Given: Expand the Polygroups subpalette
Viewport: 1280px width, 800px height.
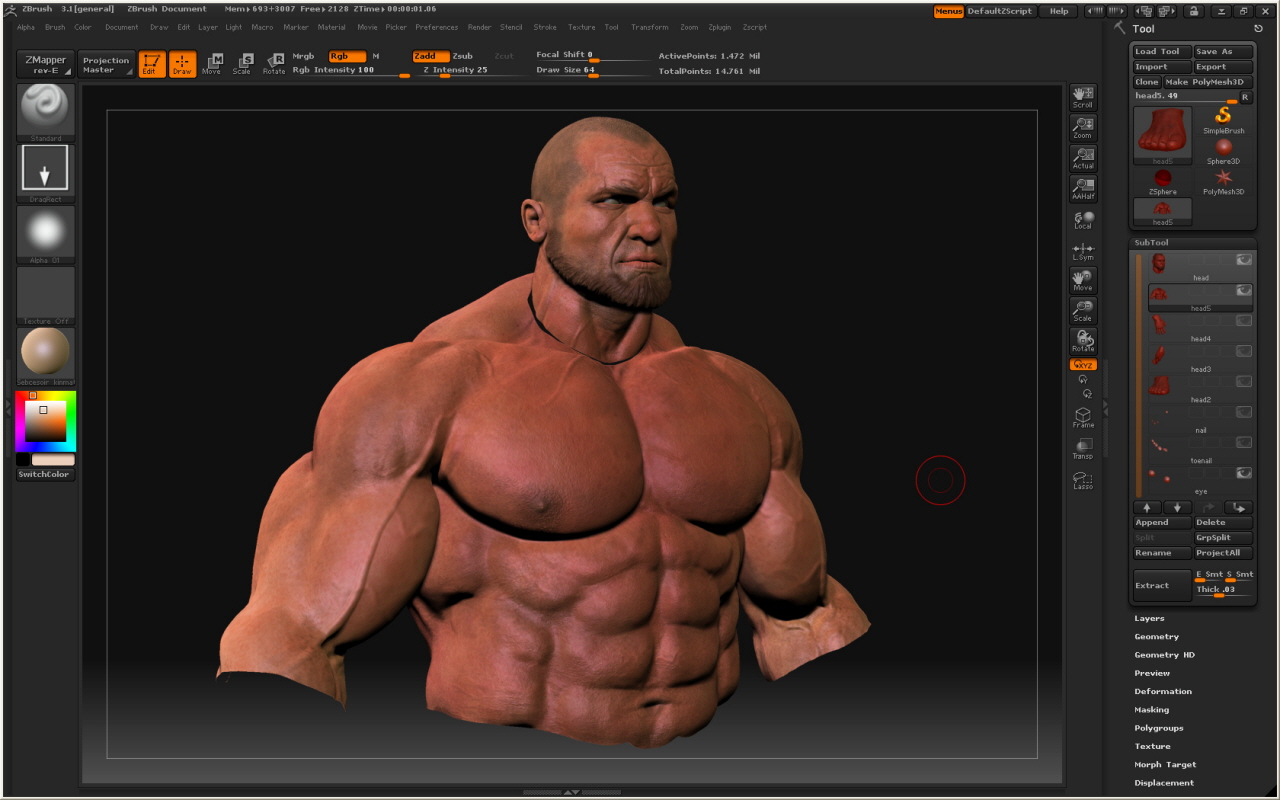Looking at the screenshot, I should pyautogui.click(x=1159, y=728).
